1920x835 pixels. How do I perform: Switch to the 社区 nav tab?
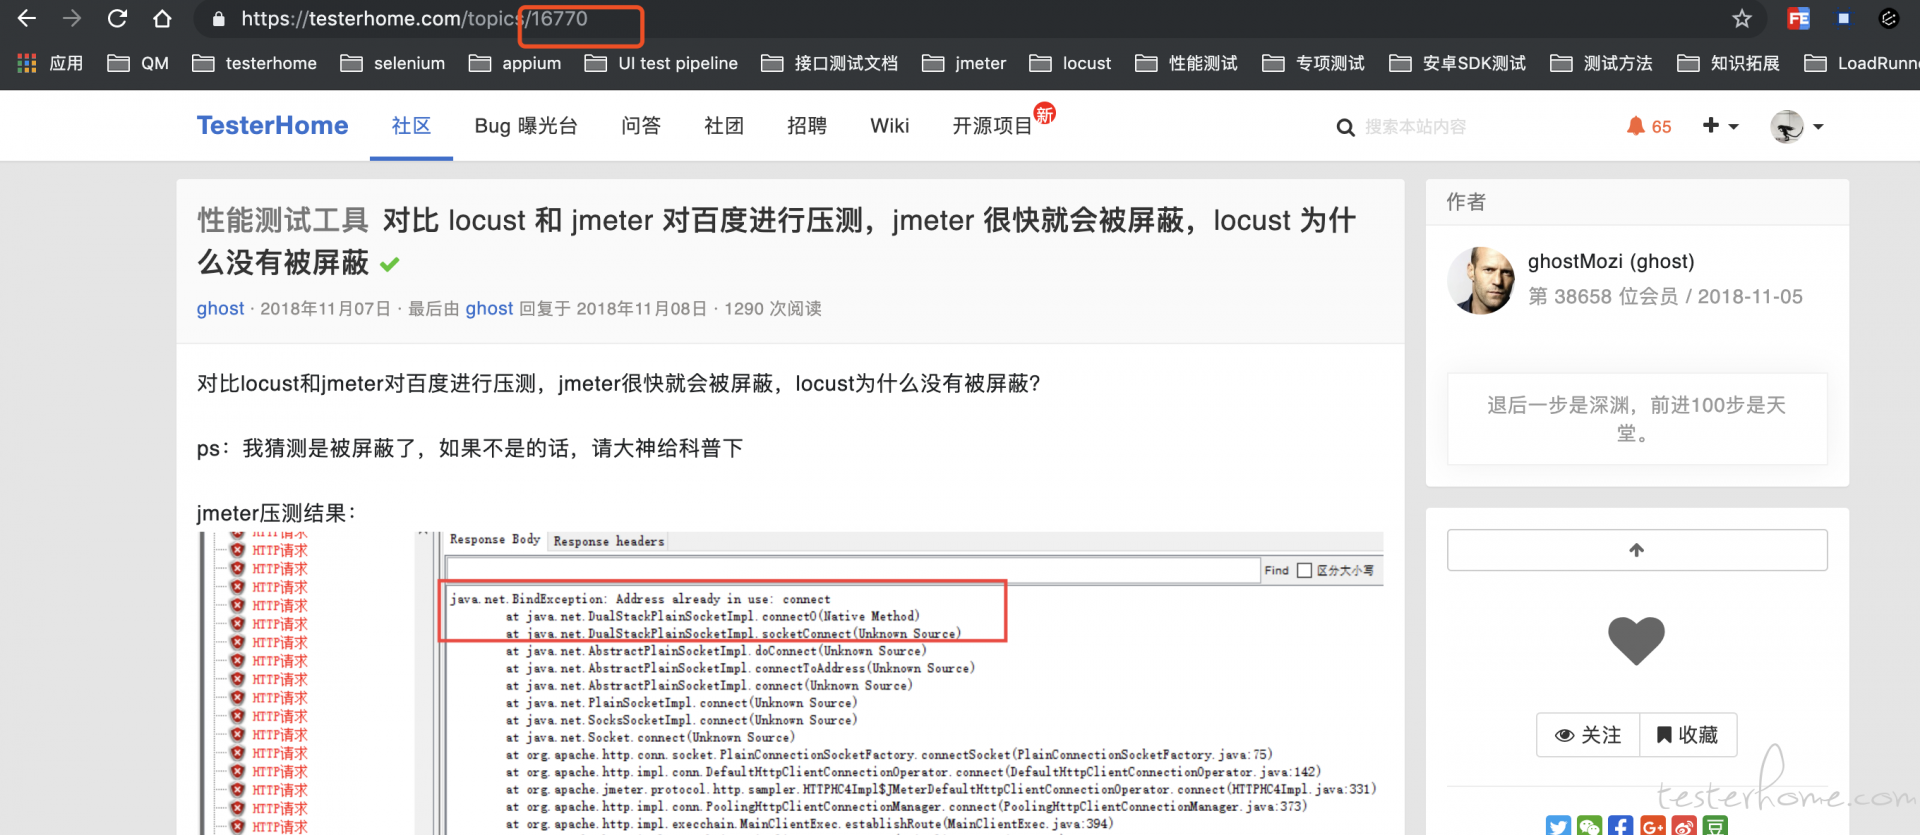click(x=411, y=126)
